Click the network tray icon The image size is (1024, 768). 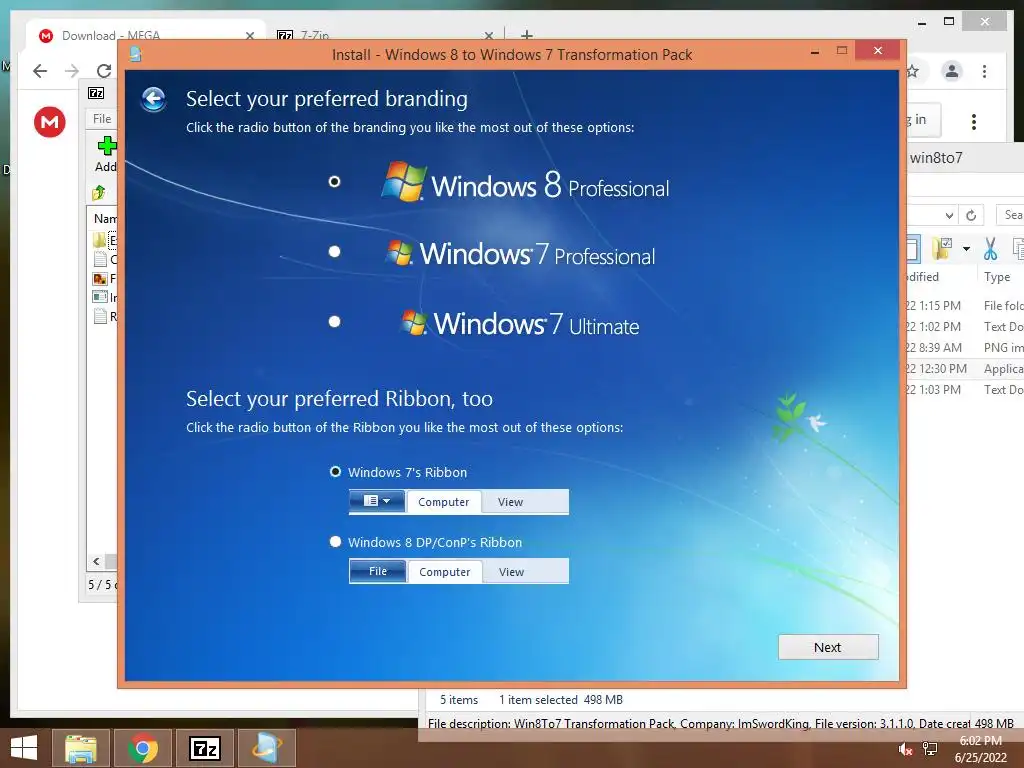(930, 749)
